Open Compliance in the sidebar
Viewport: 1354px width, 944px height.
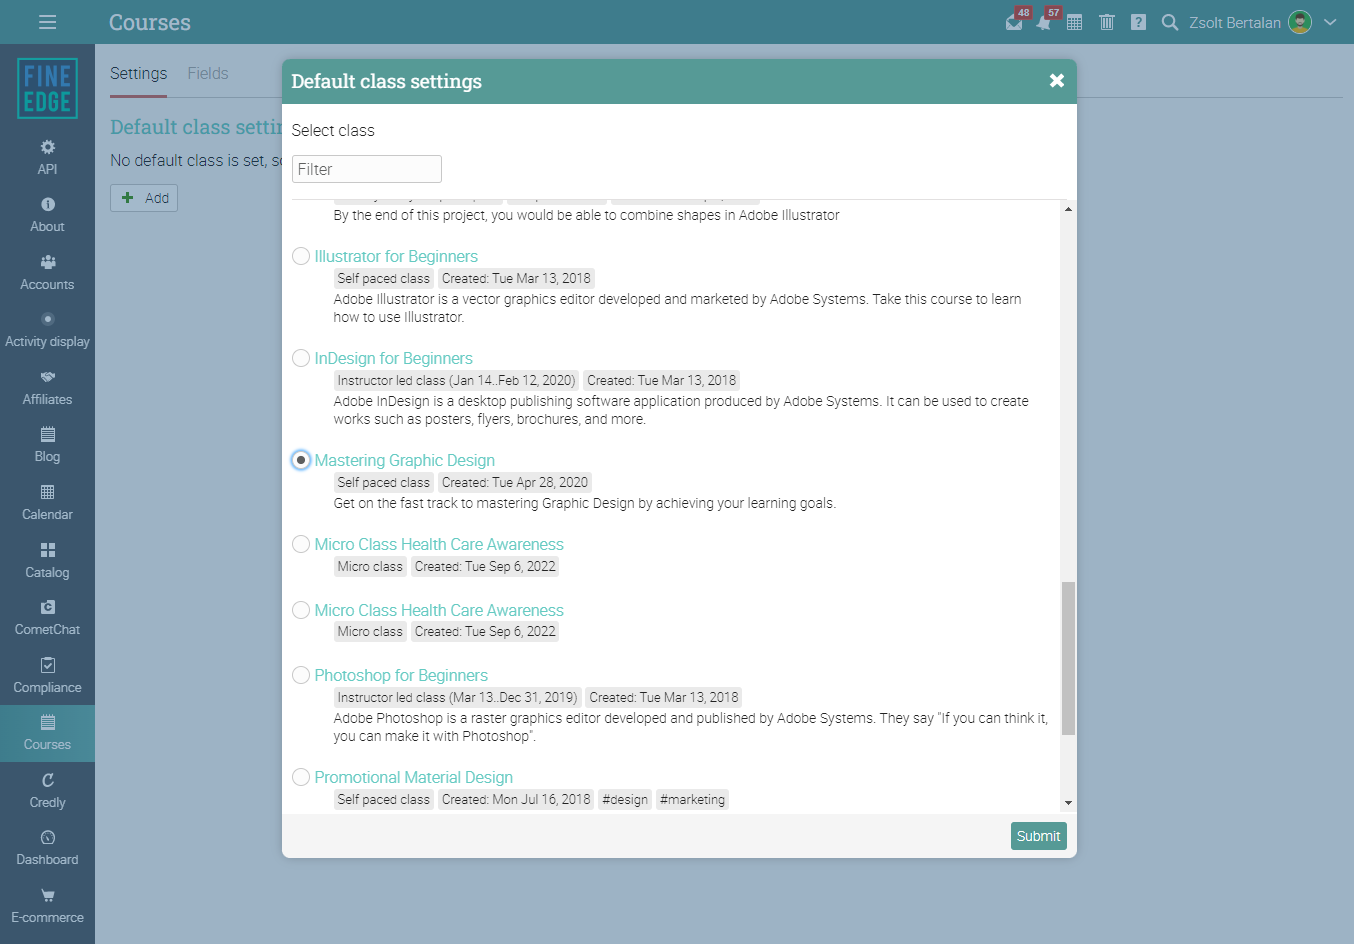click(x=47, y=676)
